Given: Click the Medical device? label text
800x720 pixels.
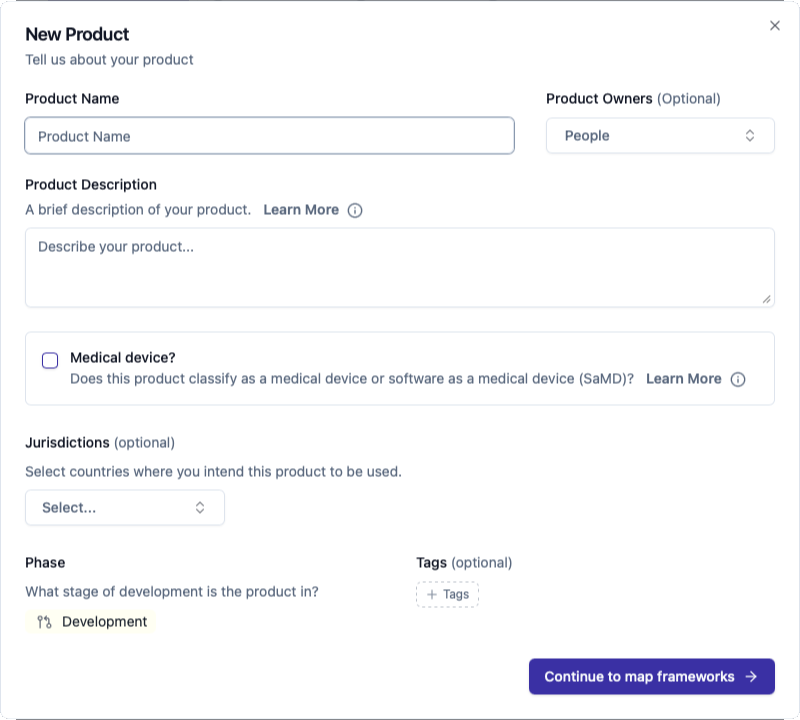Looking at the screenshot, I should tap(123, 358).
